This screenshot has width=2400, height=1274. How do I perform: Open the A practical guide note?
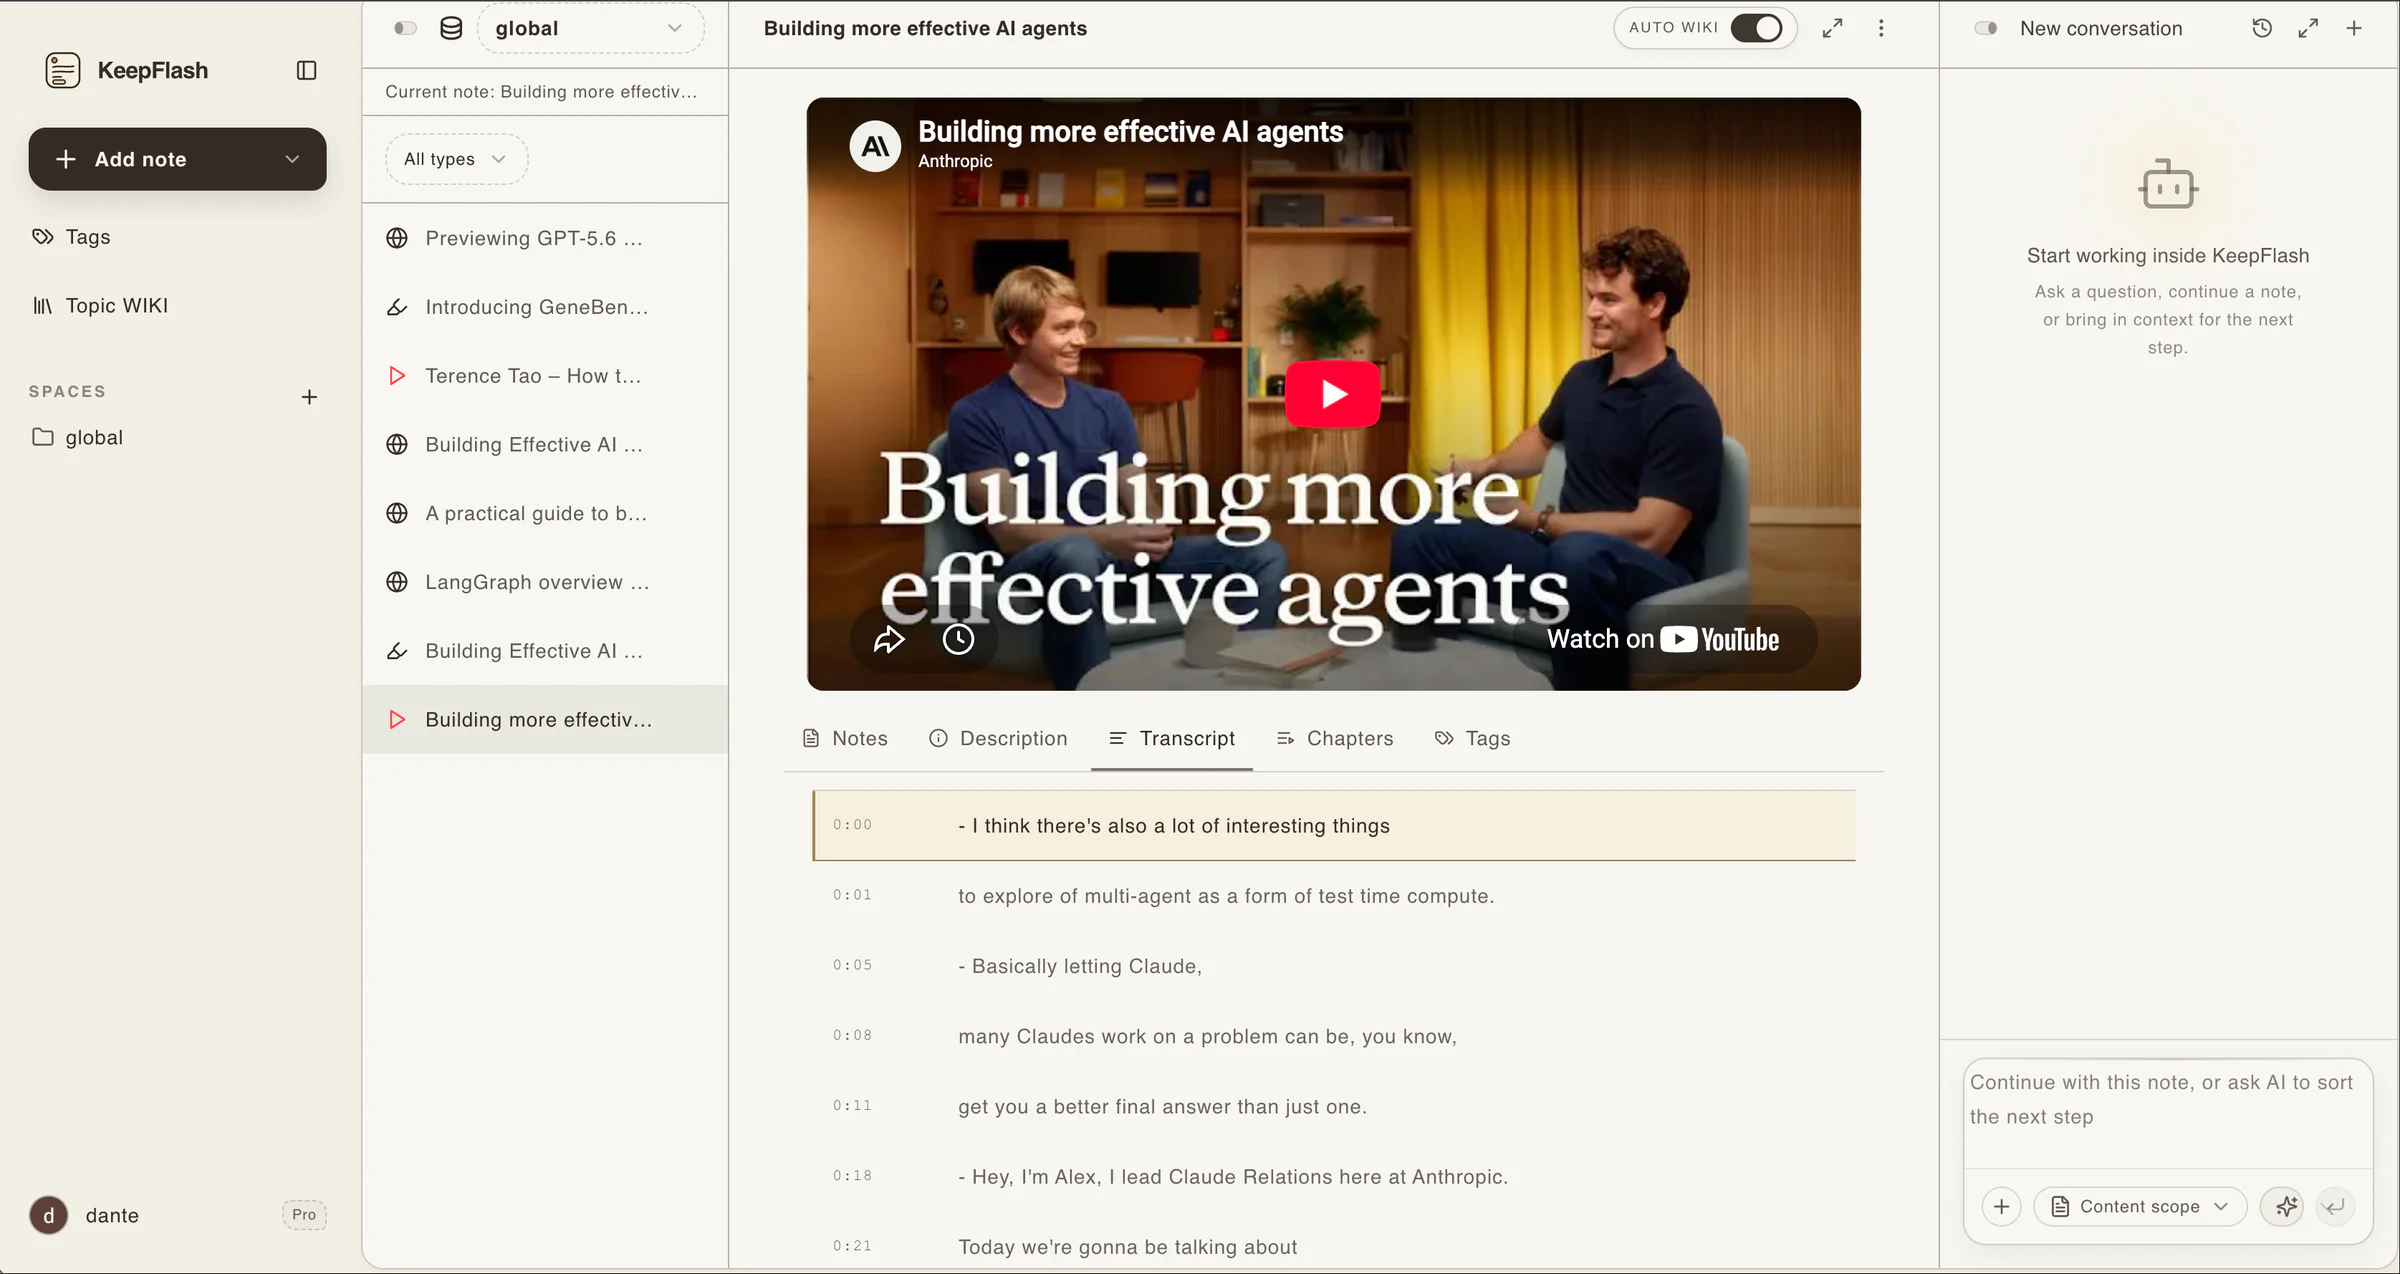click(x=545, y=513)
